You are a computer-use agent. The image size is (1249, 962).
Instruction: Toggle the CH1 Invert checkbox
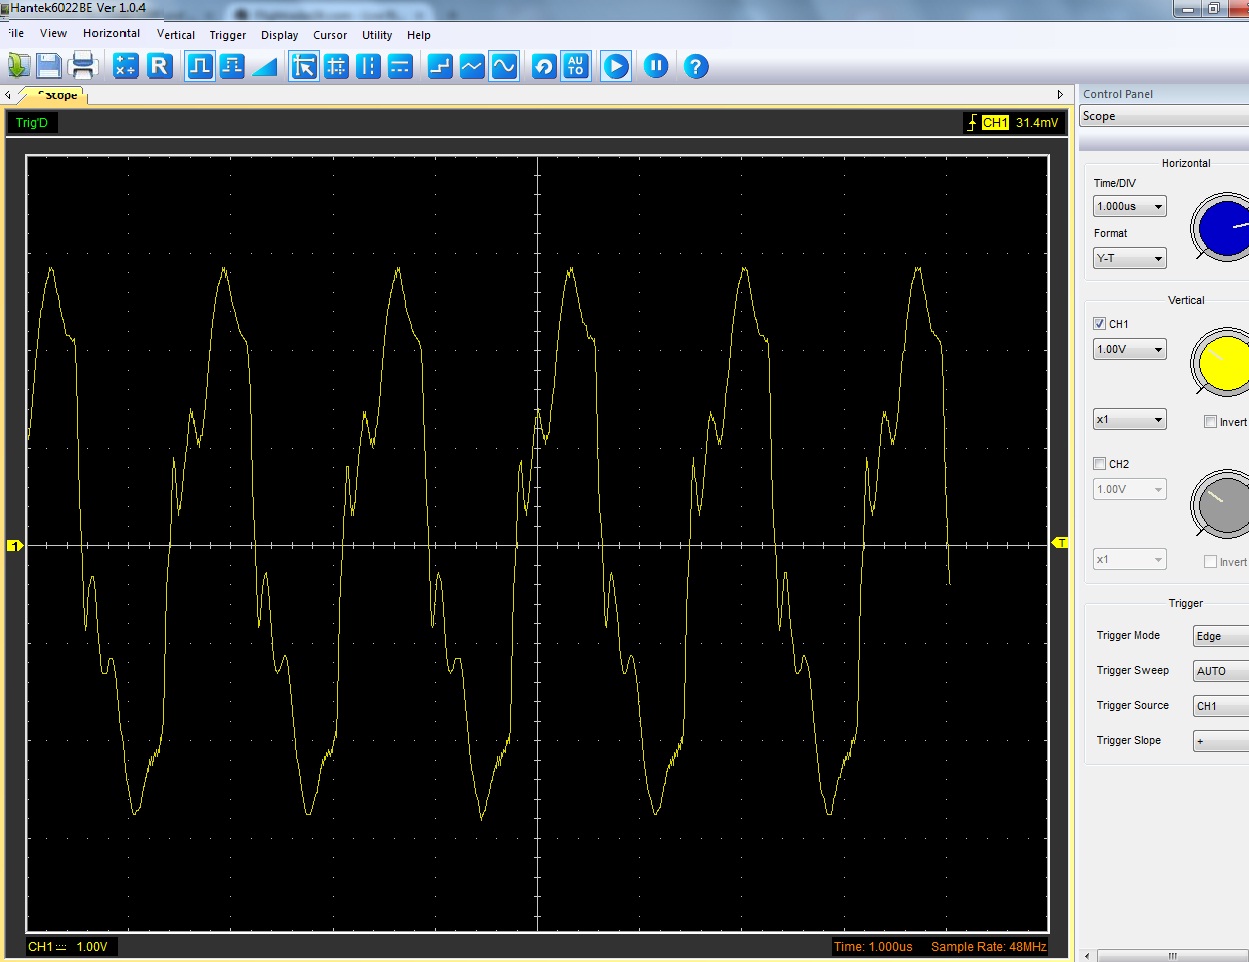1210,422
